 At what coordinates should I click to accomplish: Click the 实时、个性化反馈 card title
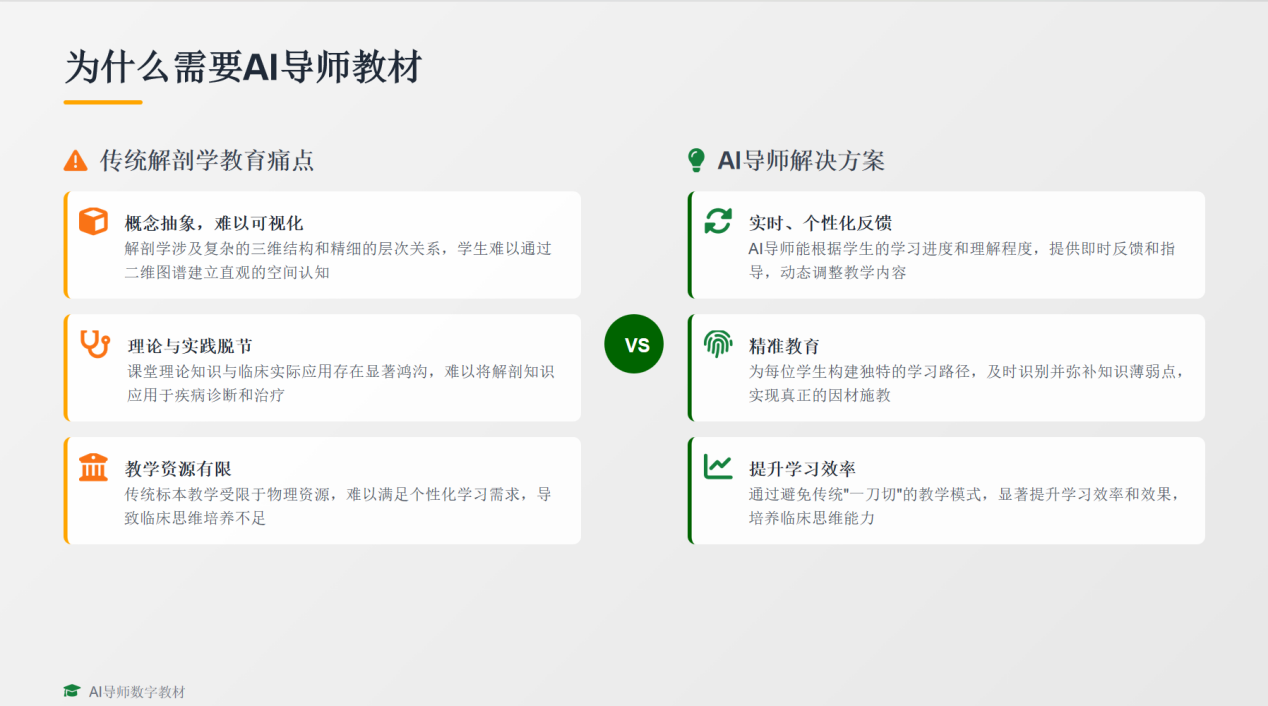tap(820, 223)
